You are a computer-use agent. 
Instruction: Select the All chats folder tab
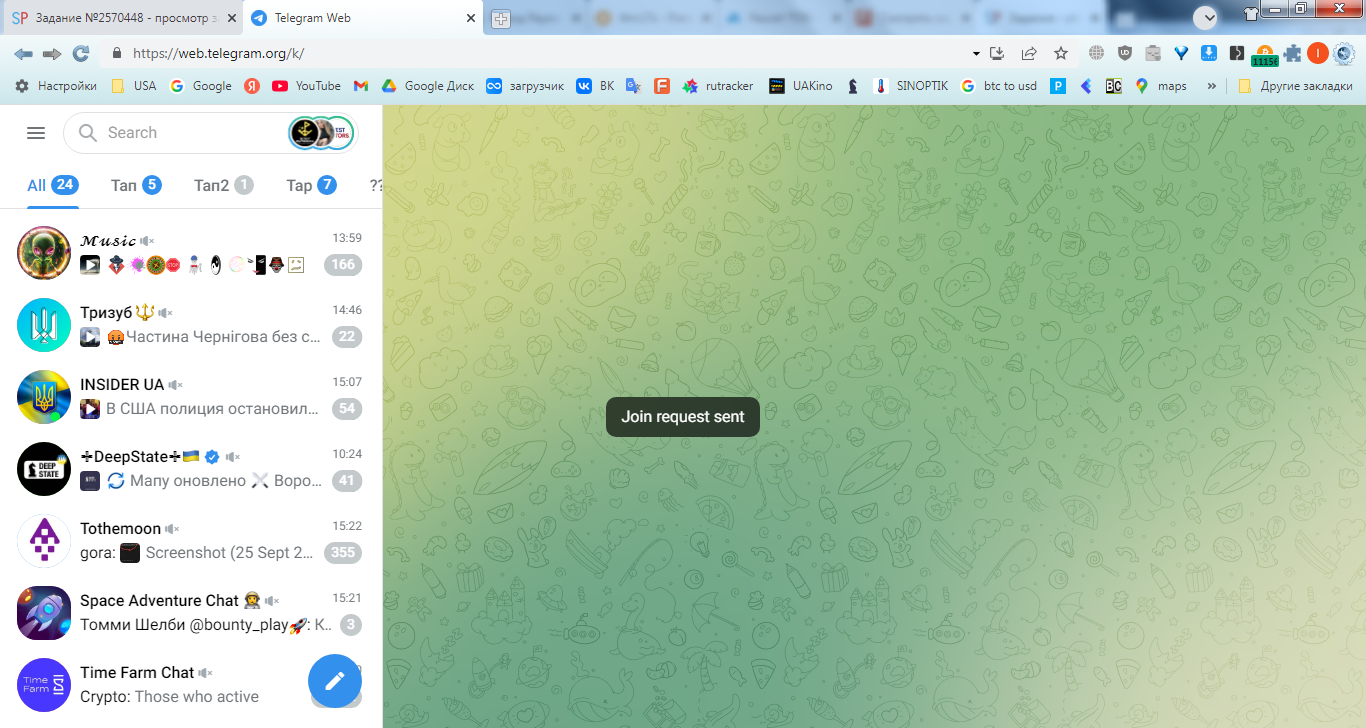52,185
